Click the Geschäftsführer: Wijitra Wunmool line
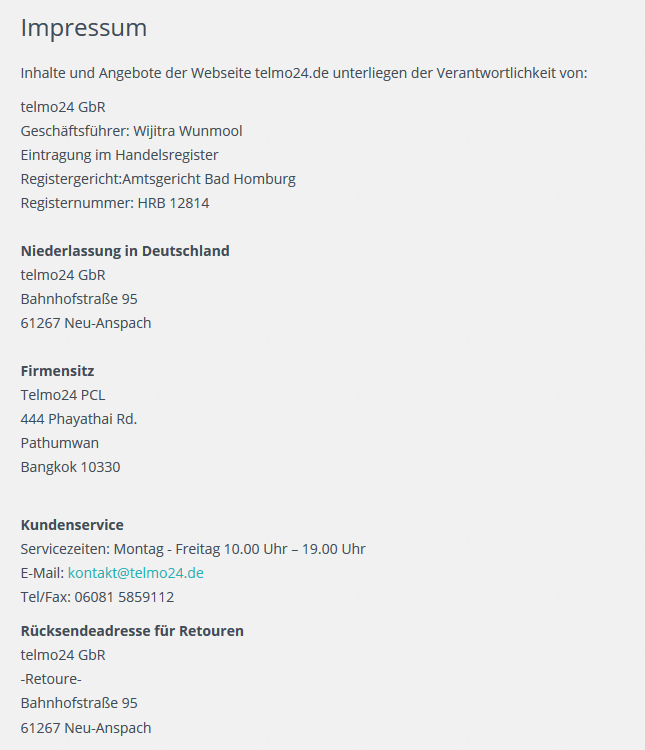Viewport: 645px width, 750px height. (132, 131)
